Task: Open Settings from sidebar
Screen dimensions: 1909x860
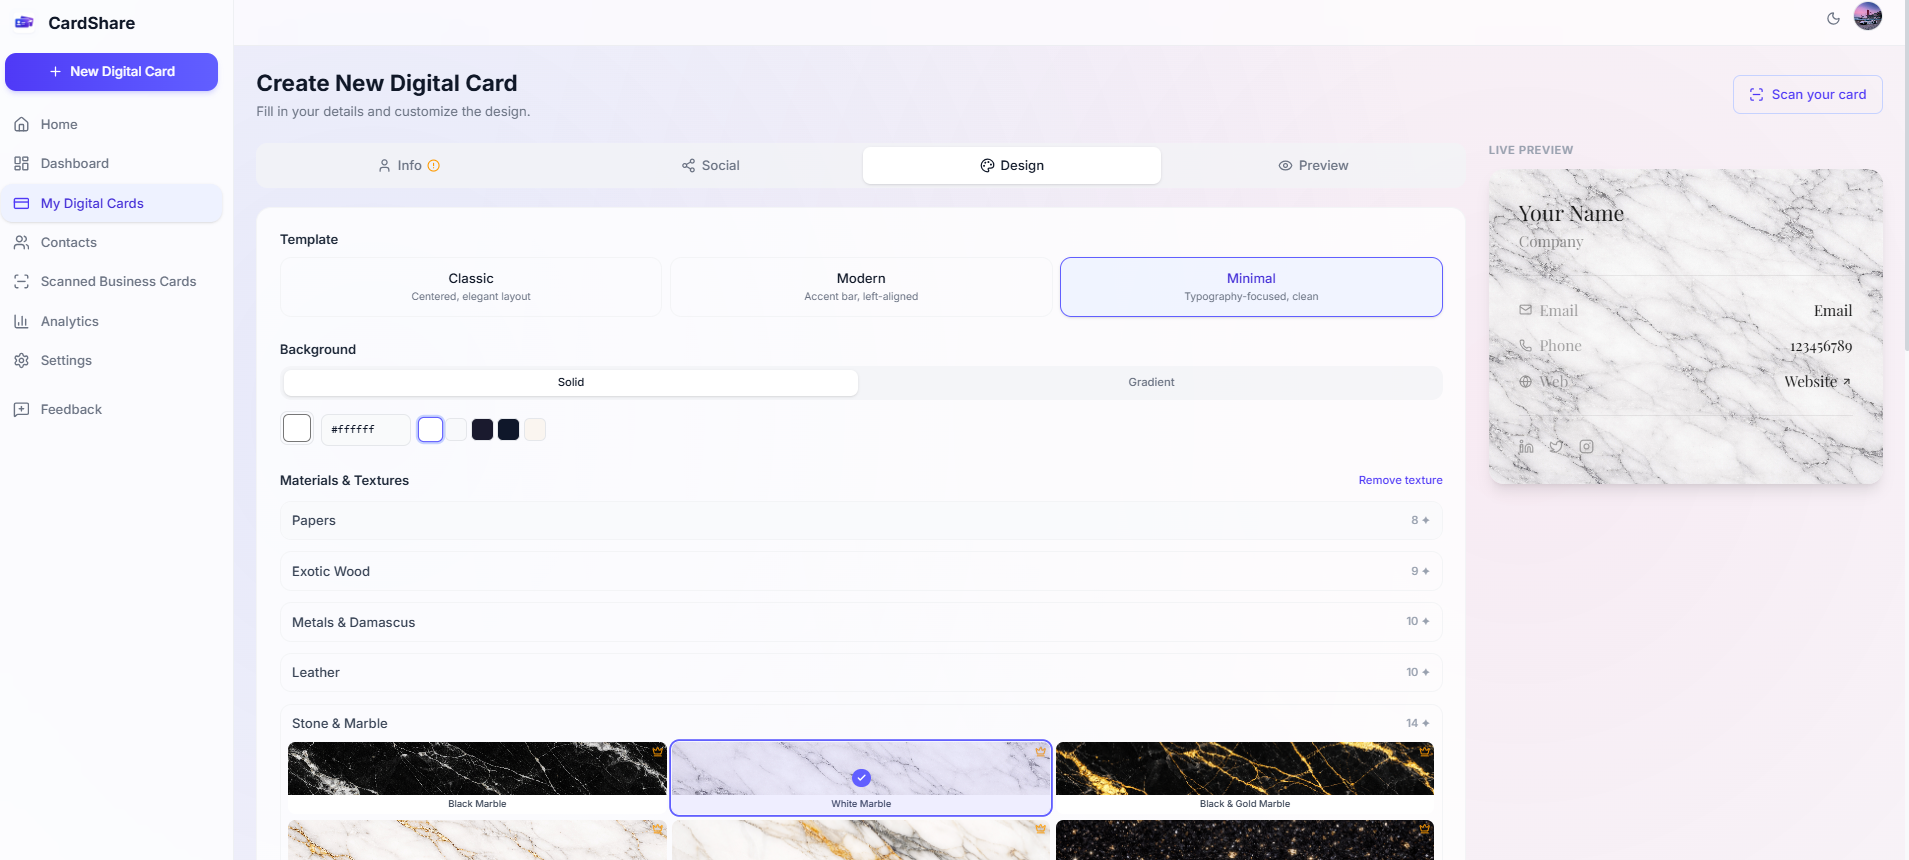Action: pyautogui.click(x=112, y=360)
